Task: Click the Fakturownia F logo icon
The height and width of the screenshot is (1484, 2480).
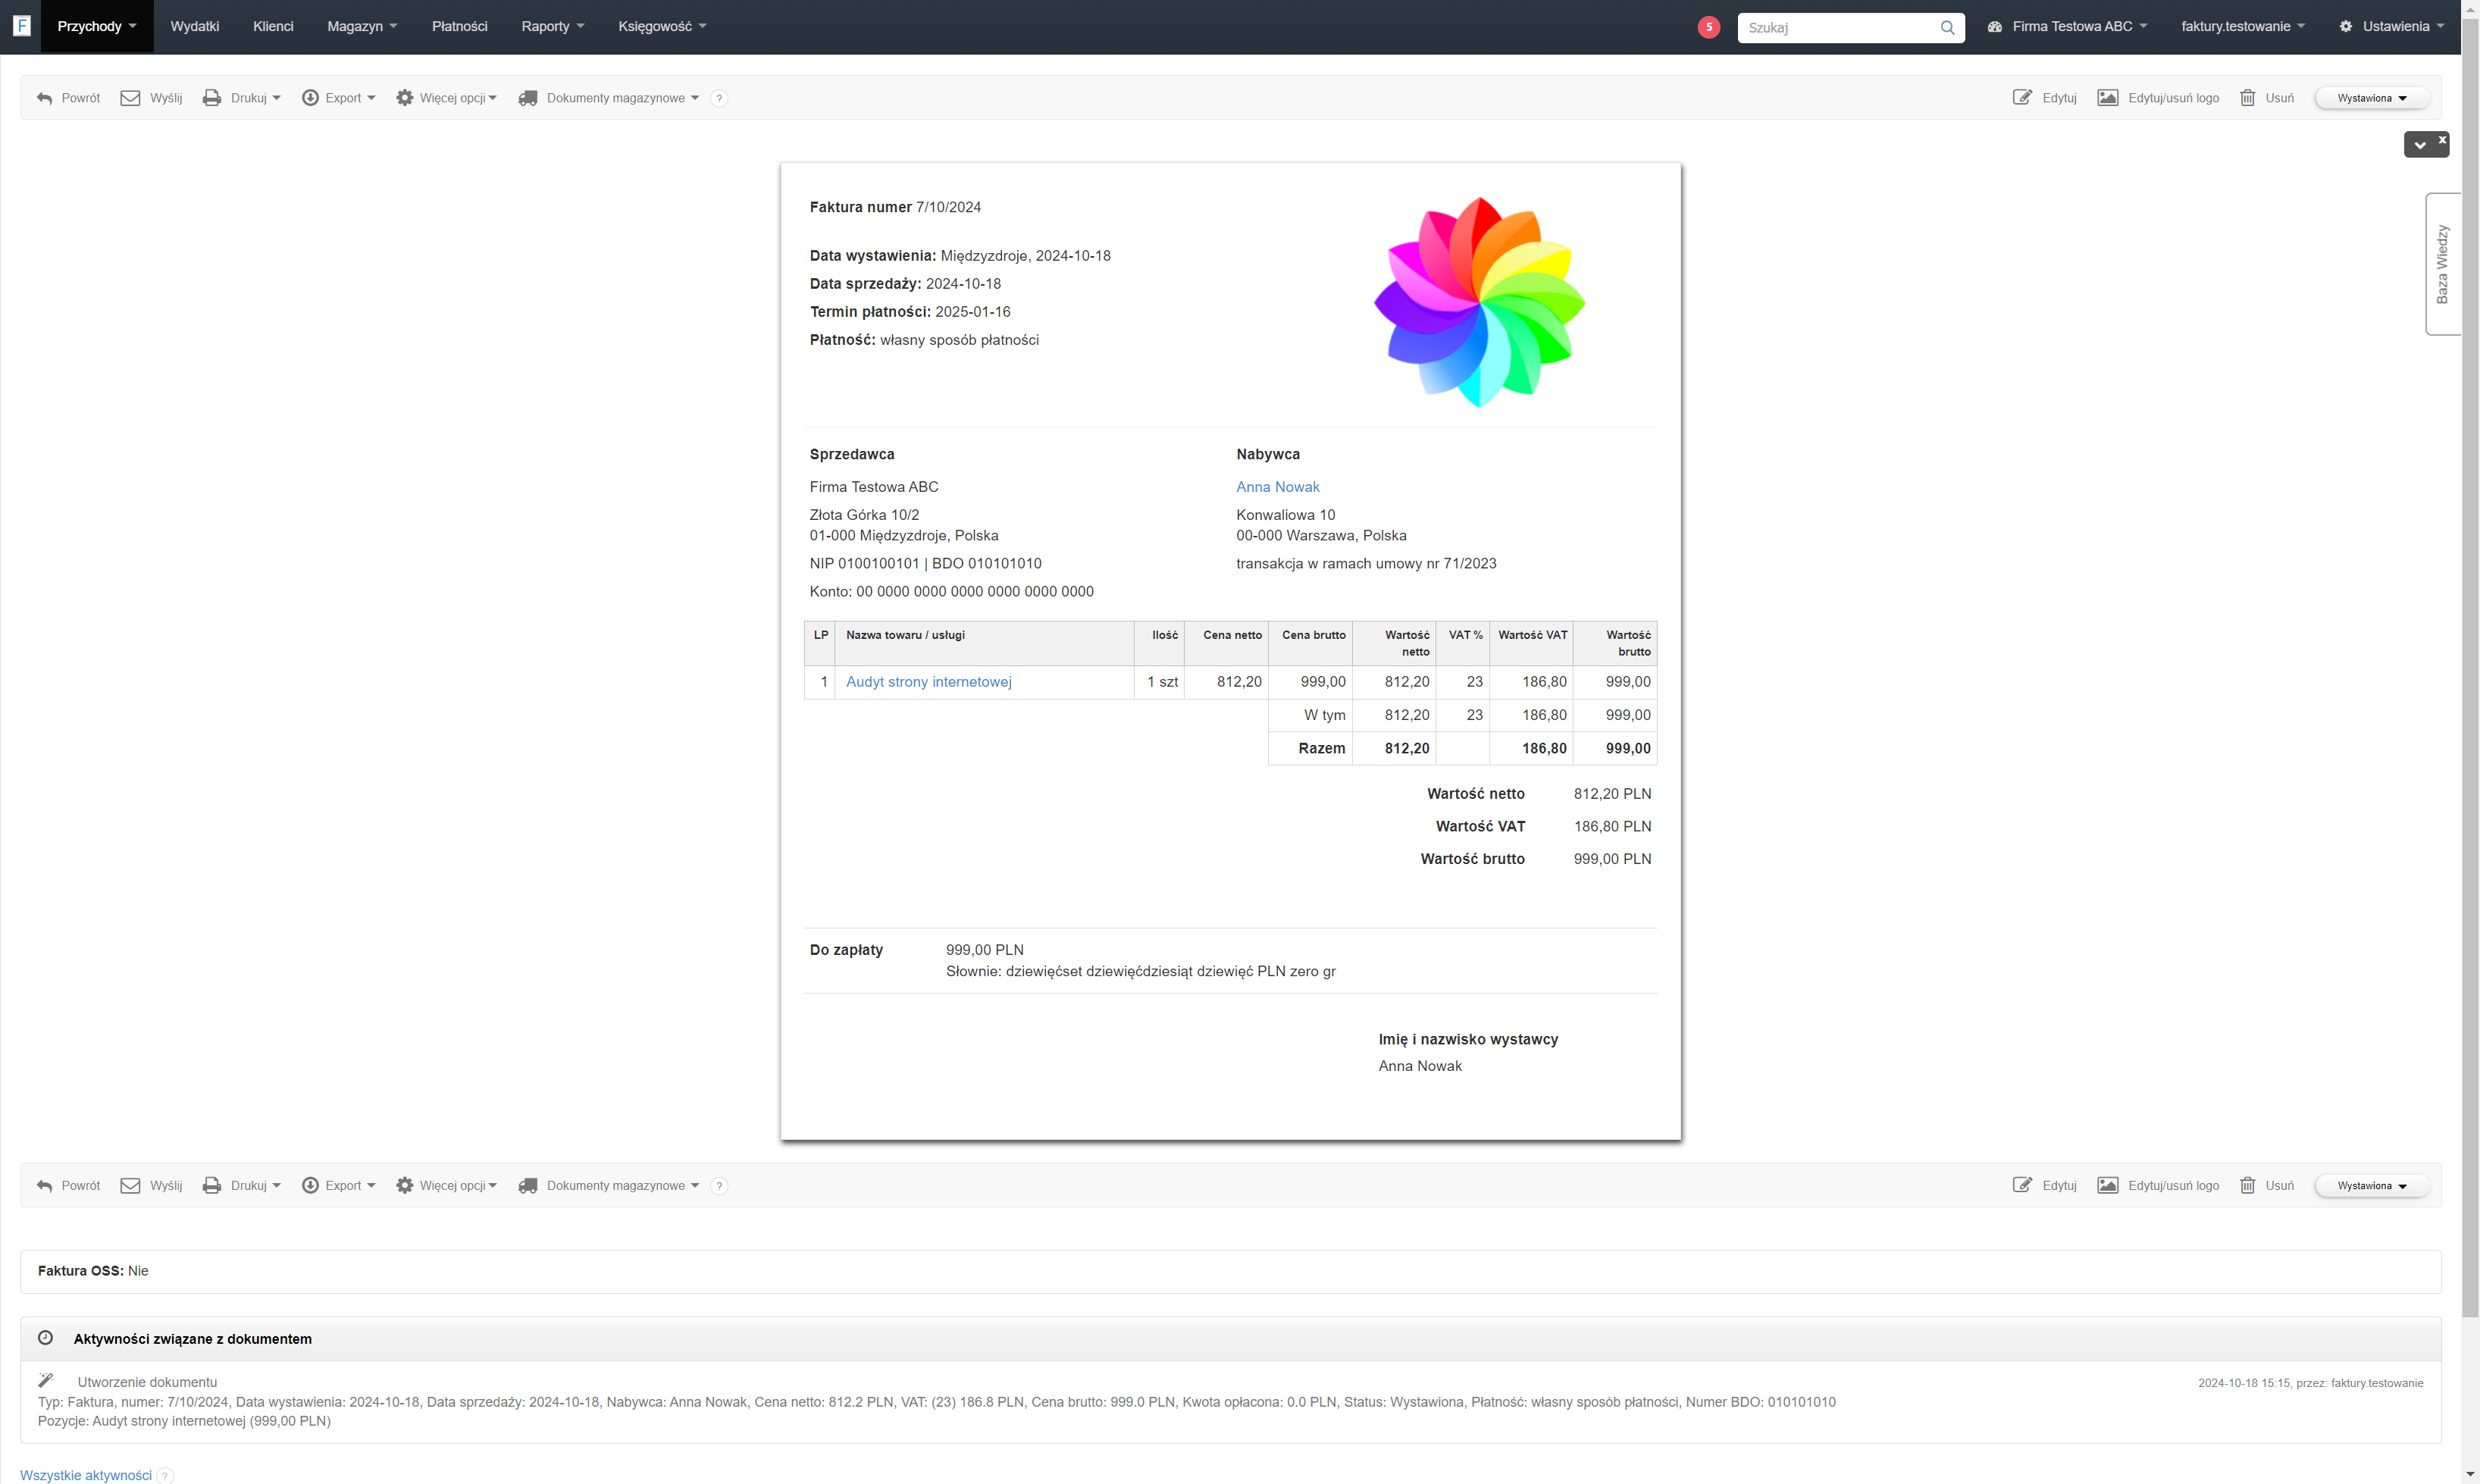Action: pyautogui.click(x=21, y=26)
